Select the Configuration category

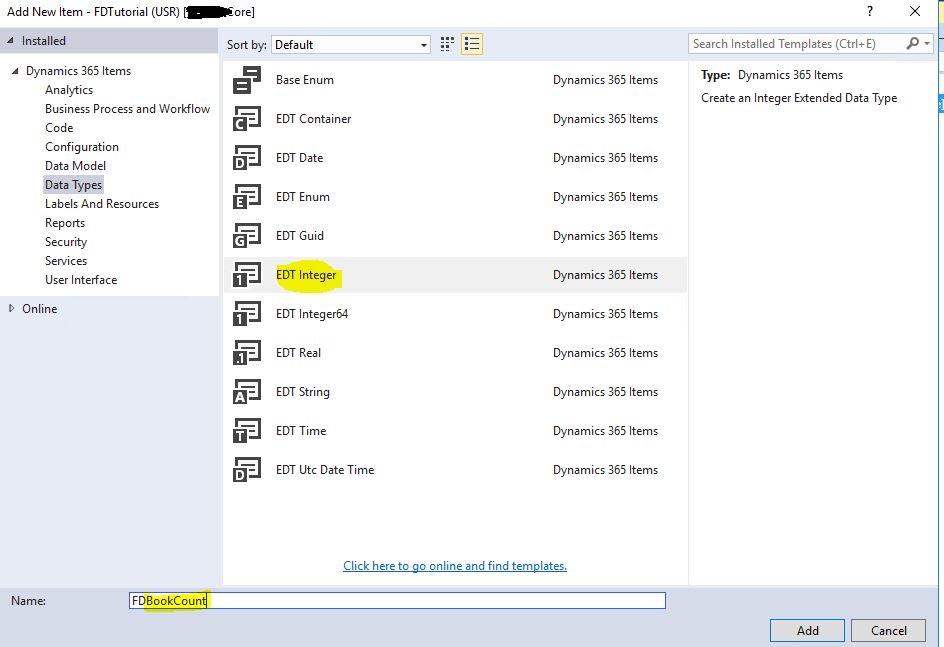click(x=82, y=147)
